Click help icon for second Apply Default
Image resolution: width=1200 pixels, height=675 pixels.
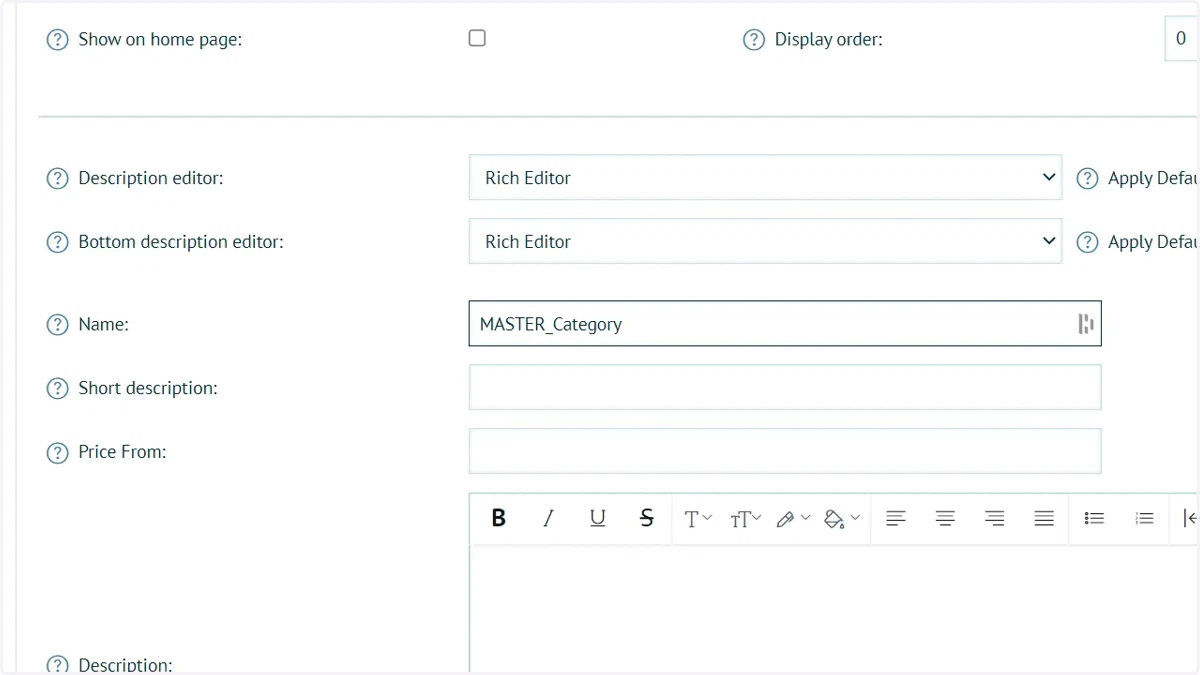1087,242
